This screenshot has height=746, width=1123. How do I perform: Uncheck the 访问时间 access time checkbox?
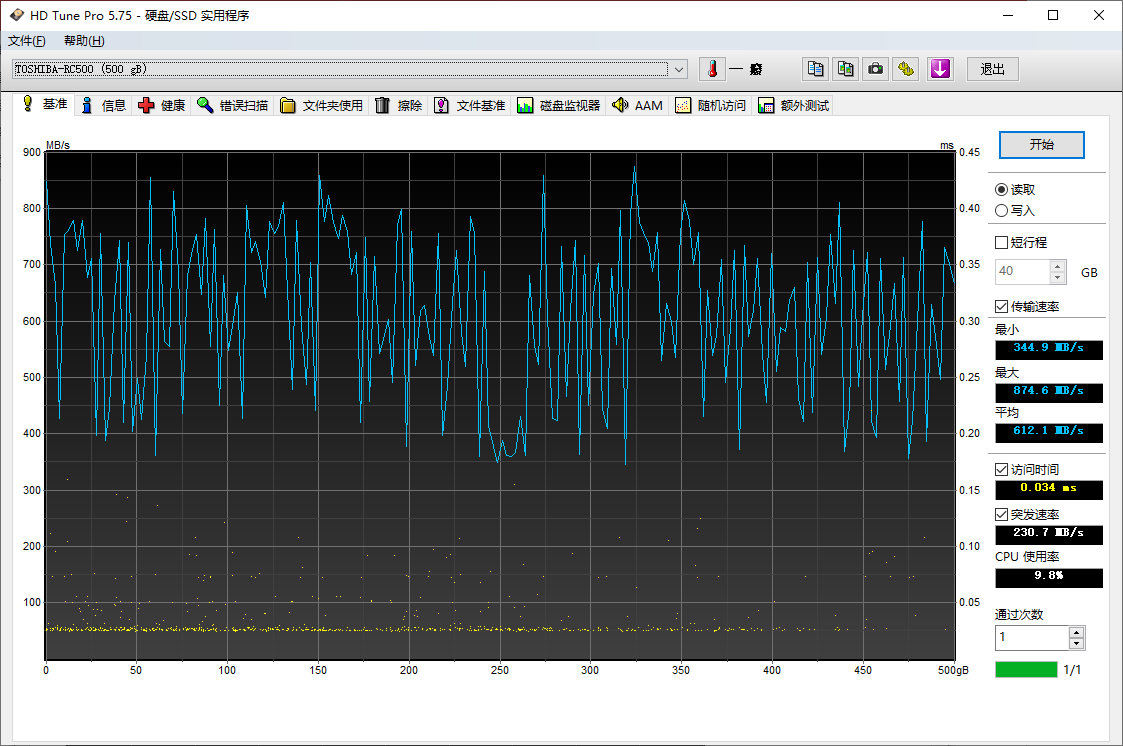1002,469
